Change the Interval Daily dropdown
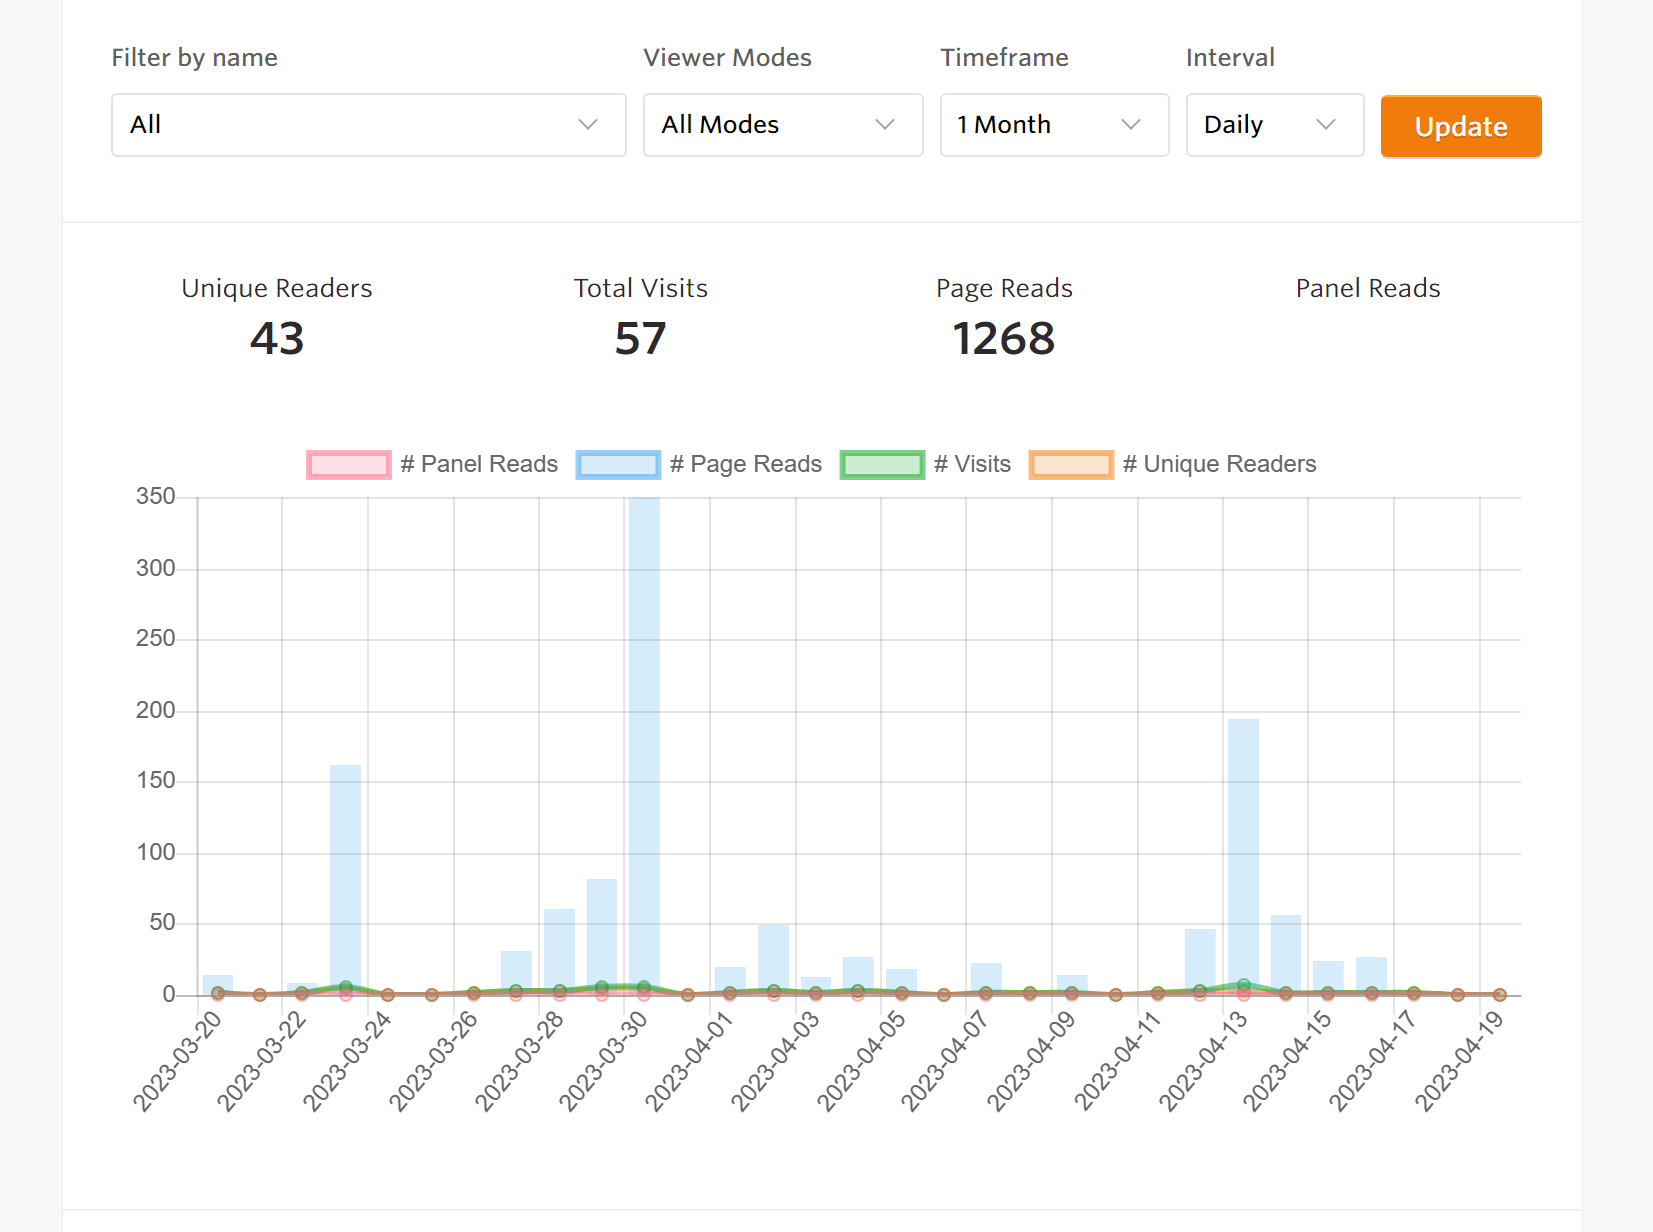Viewport: 1653px width, 1232px height. (x=1274, y=125)
